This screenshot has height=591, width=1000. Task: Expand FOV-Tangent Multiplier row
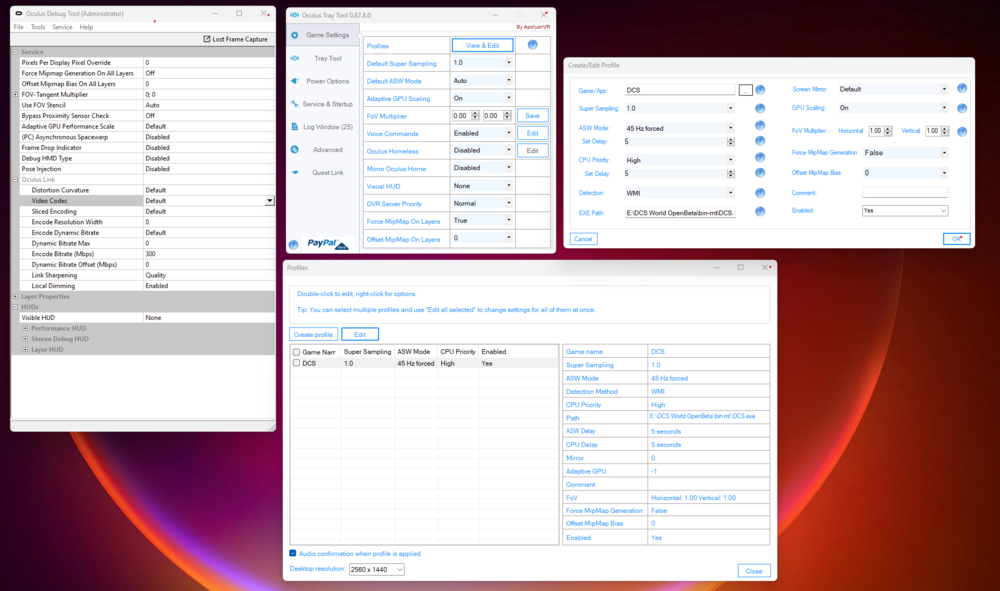click(x=15, y=94)
